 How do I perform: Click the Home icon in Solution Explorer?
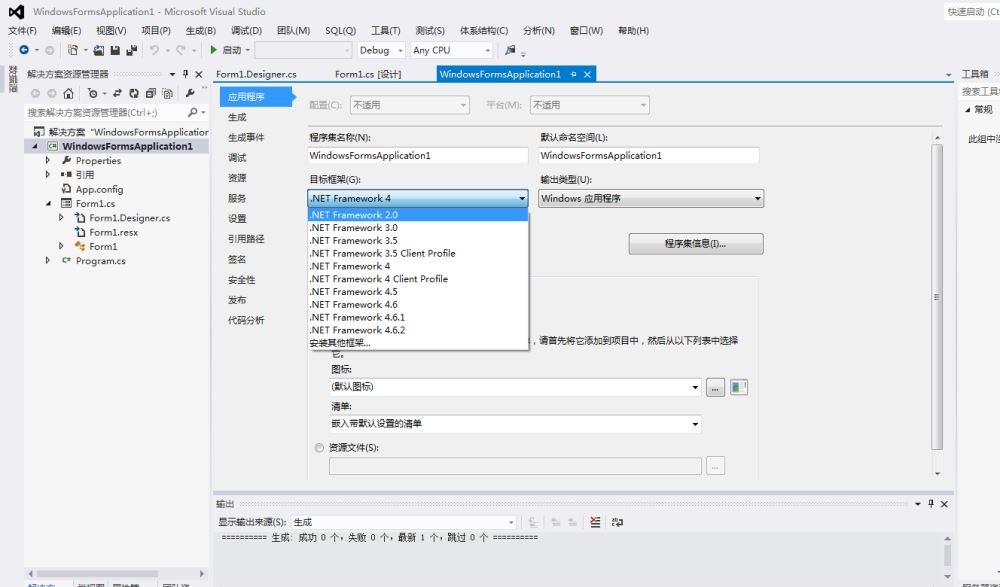coord(68,92)
